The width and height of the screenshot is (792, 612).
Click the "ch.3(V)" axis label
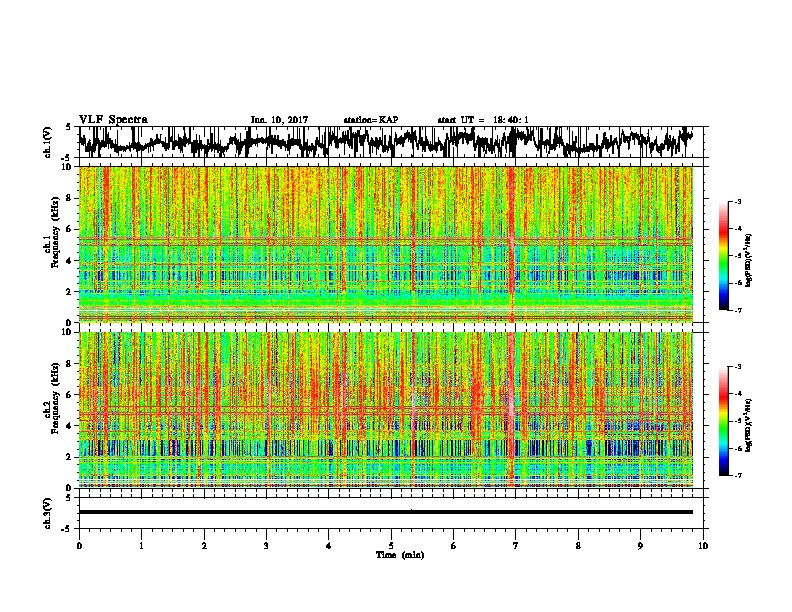(48, 513)
